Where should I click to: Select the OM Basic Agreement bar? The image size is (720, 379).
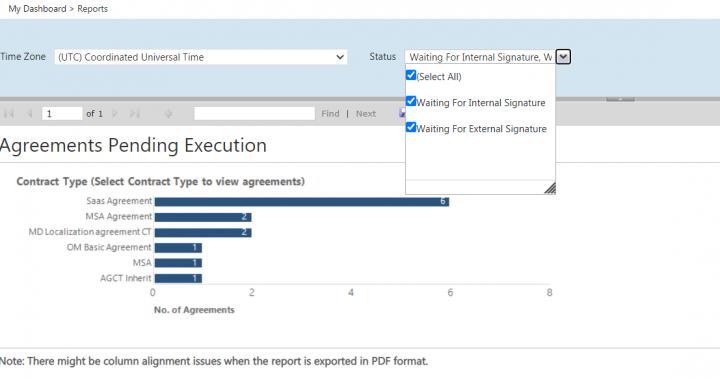(178, 248)
